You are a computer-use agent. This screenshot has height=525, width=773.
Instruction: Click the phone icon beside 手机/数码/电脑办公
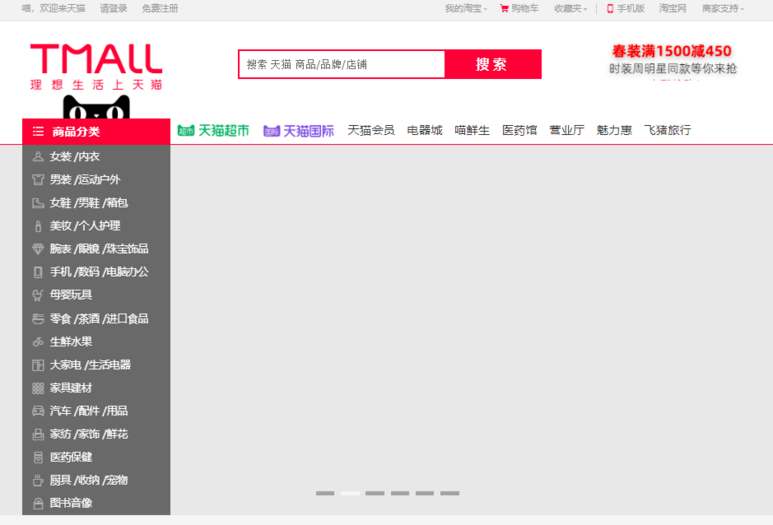(x=38, y=272)
